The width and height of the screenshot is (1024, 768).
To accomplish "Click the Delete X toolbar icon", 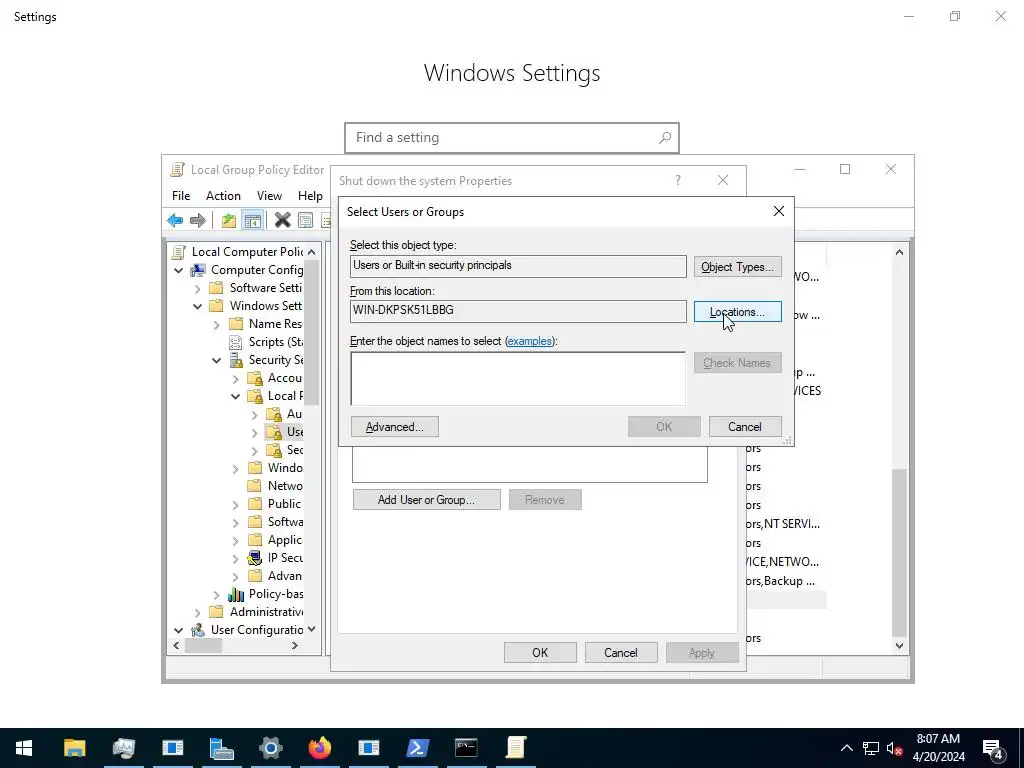I will click(x=282, y=221).
